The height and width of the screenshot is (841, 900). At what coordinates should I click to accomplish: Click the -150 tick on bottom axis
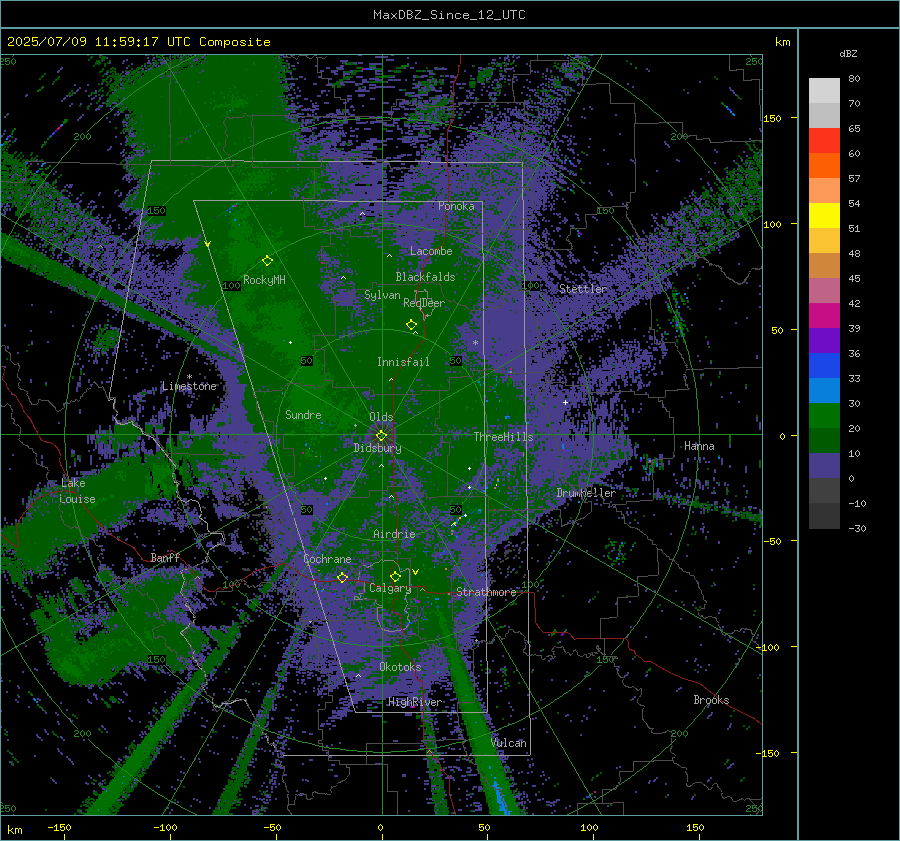[59, 827]
